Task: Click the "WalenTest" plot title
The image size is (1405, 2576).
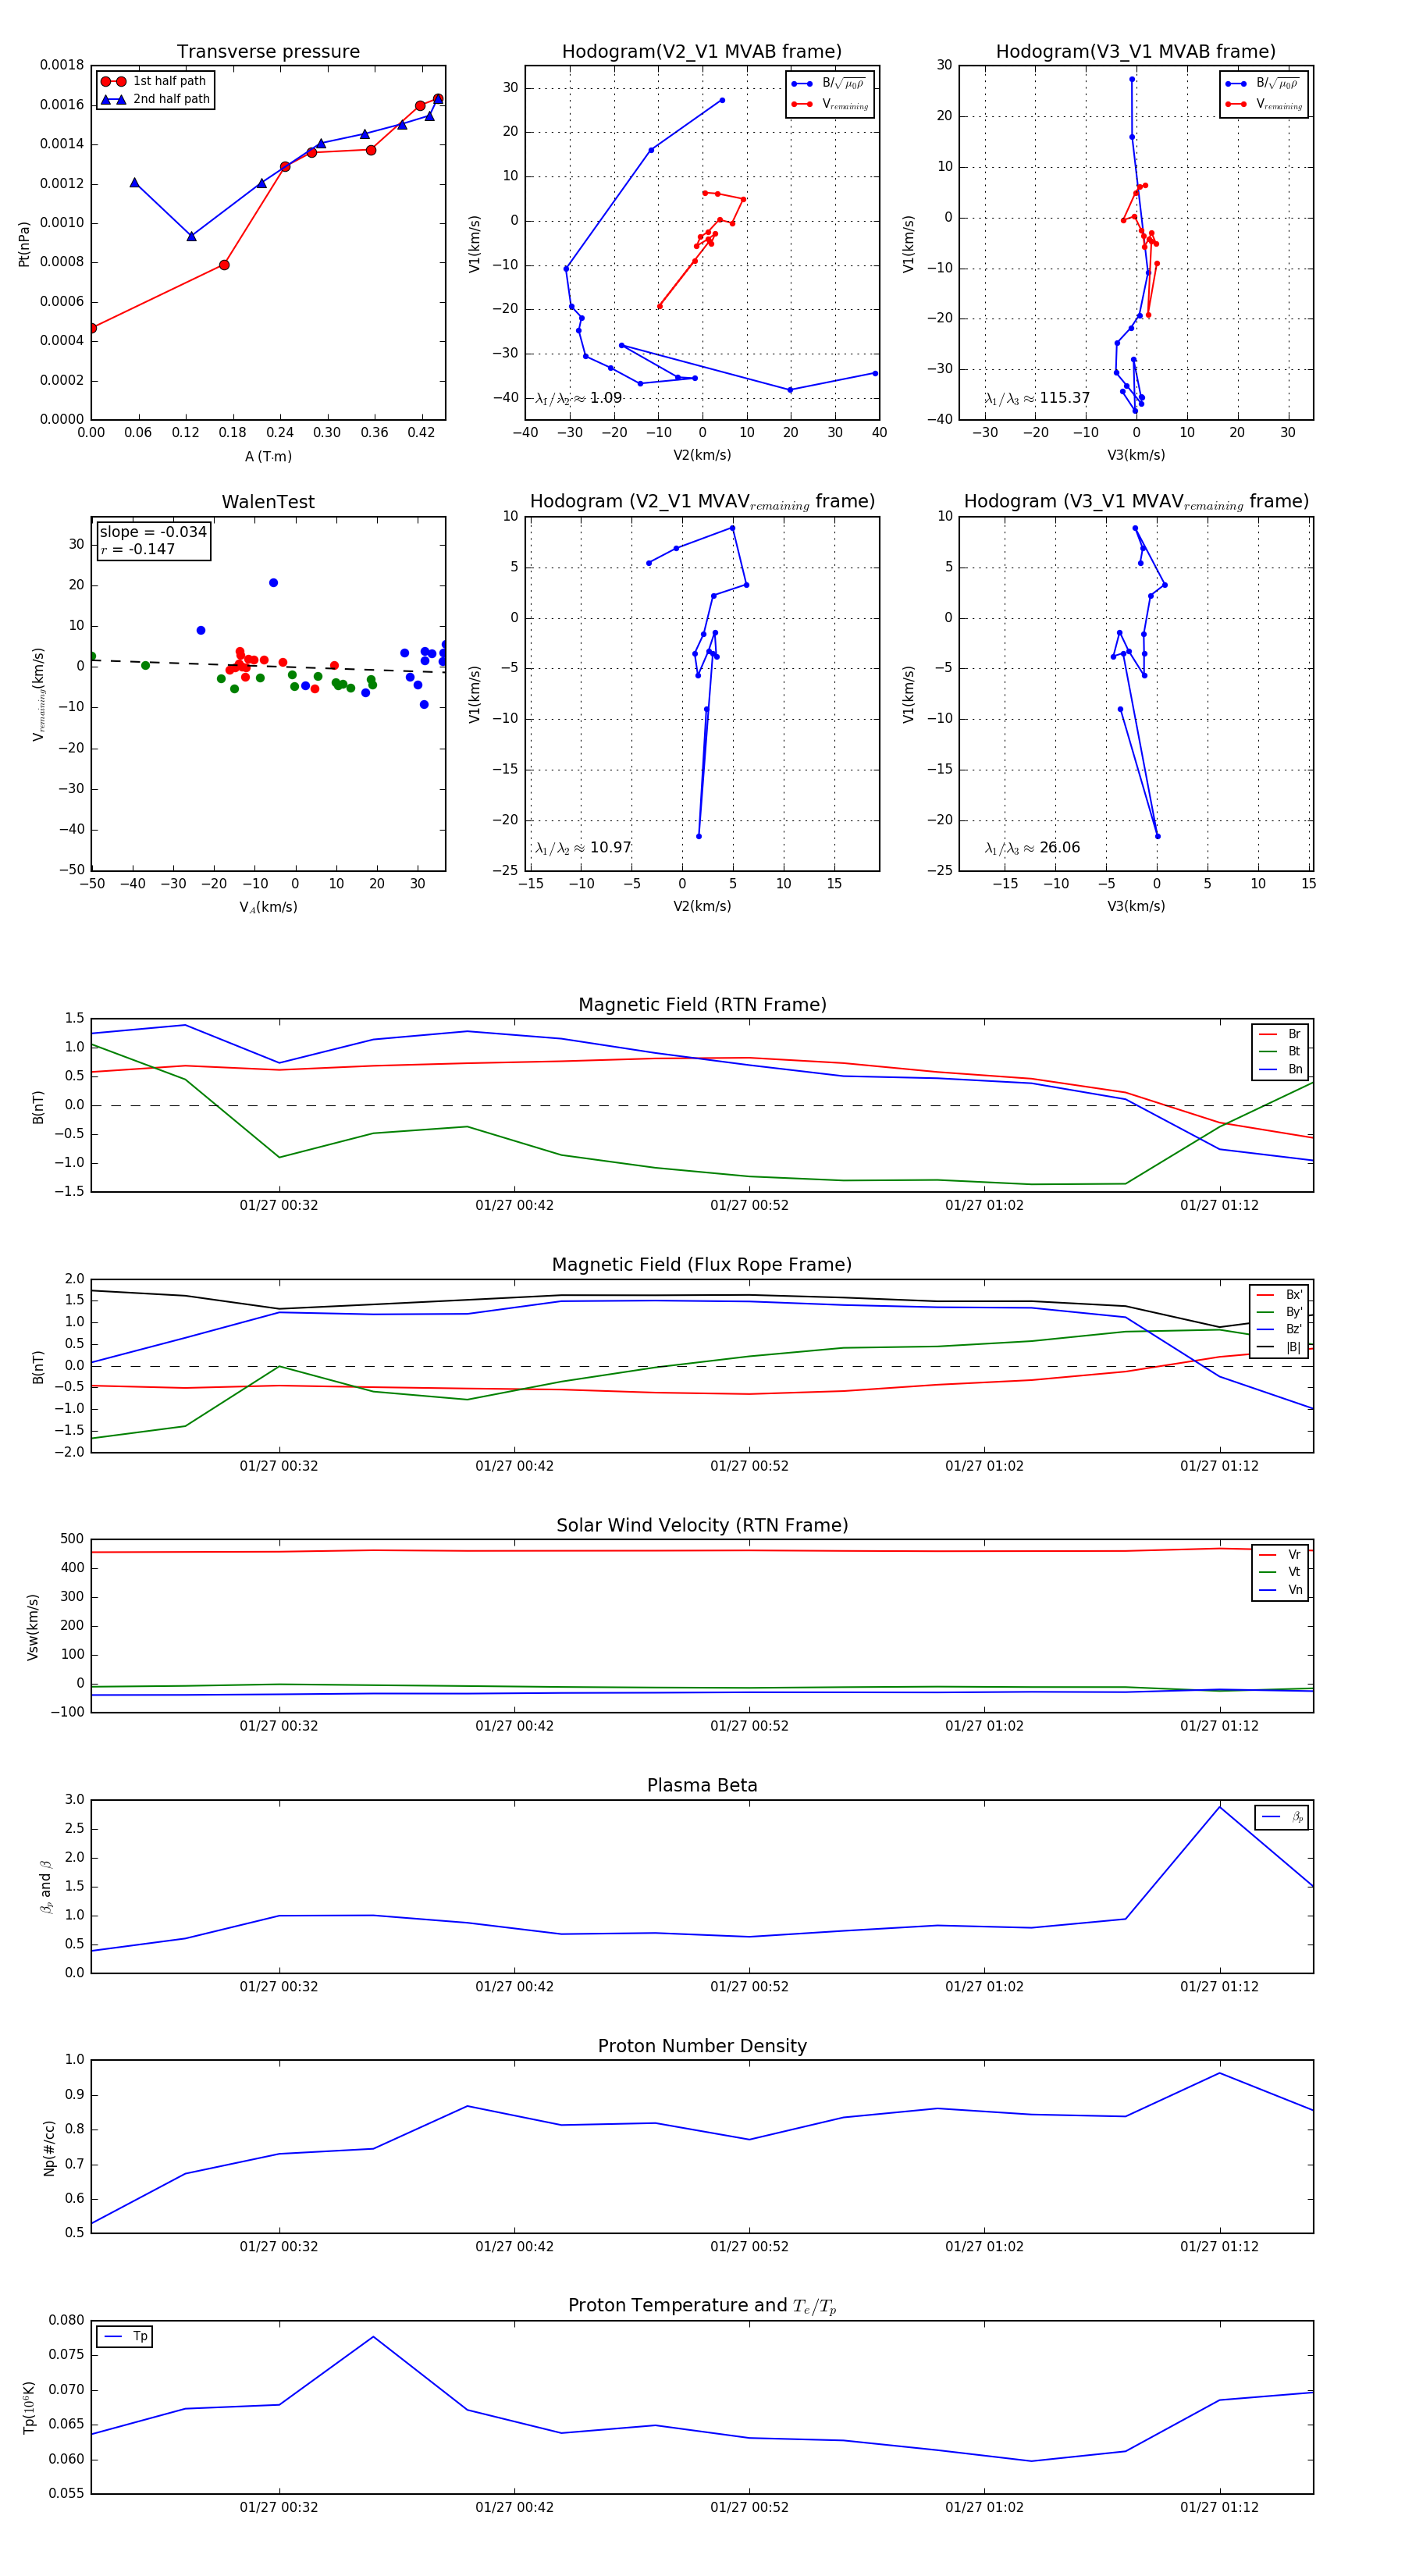Action: point(268,502)
